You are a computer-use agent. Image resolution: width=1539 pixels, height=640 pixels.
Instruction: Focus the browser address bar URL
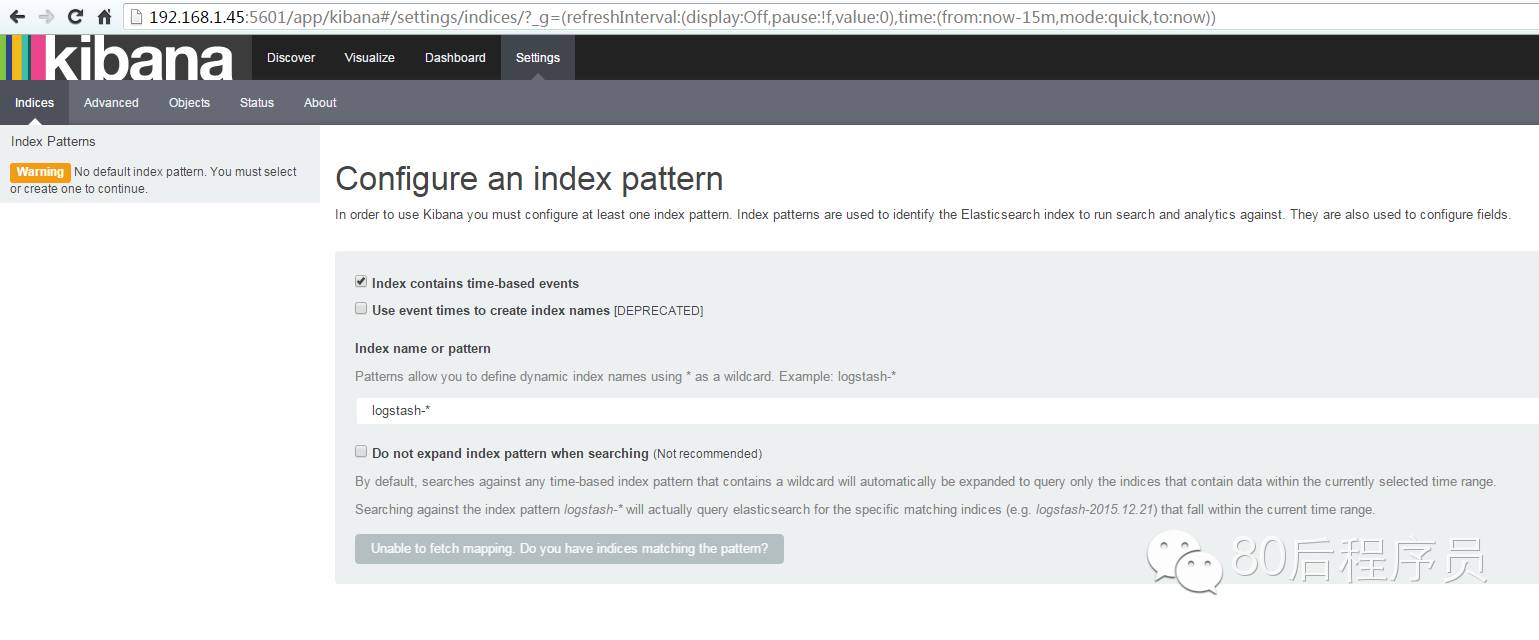click(682, 17)
